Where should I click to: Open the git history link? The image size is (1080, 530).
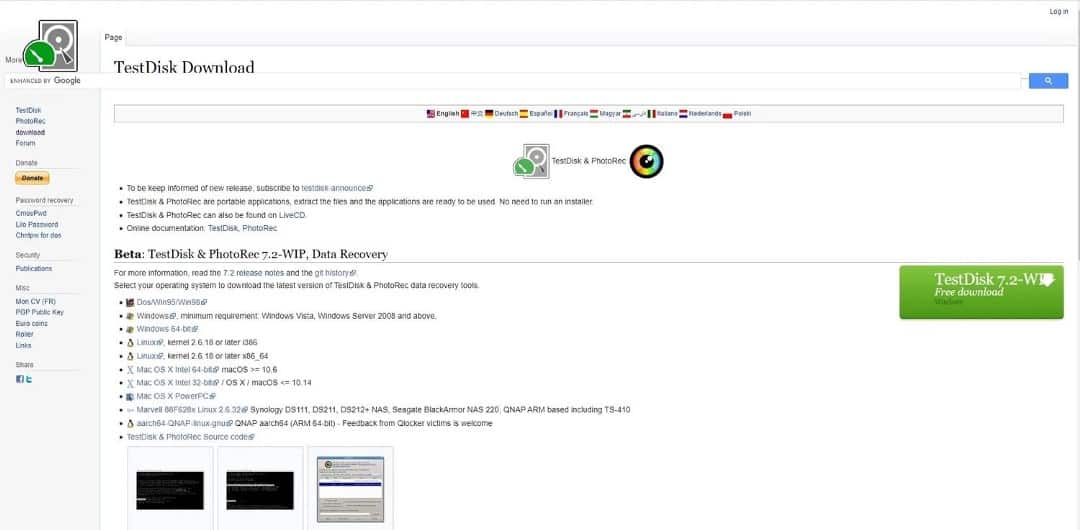click(335, 273)
